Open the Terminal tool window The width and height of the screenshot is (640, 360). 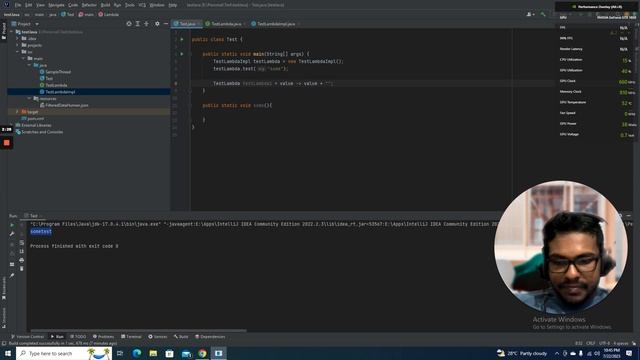131,337
